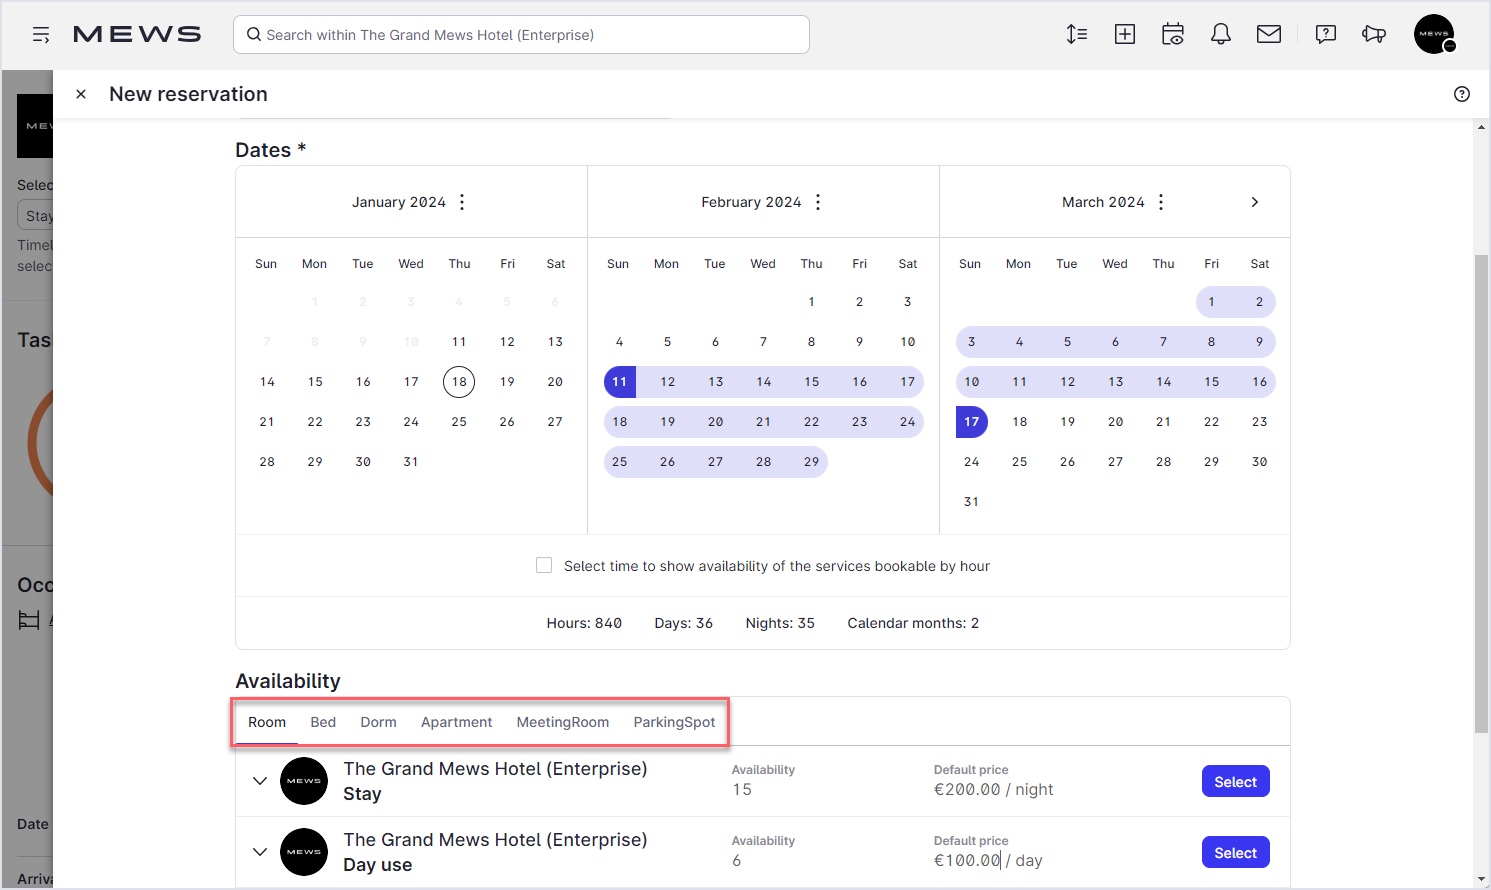Click the reservation panel vertical scrollbar
The width and height of the screenshot is (1491, 890).
click(1482, 494)
